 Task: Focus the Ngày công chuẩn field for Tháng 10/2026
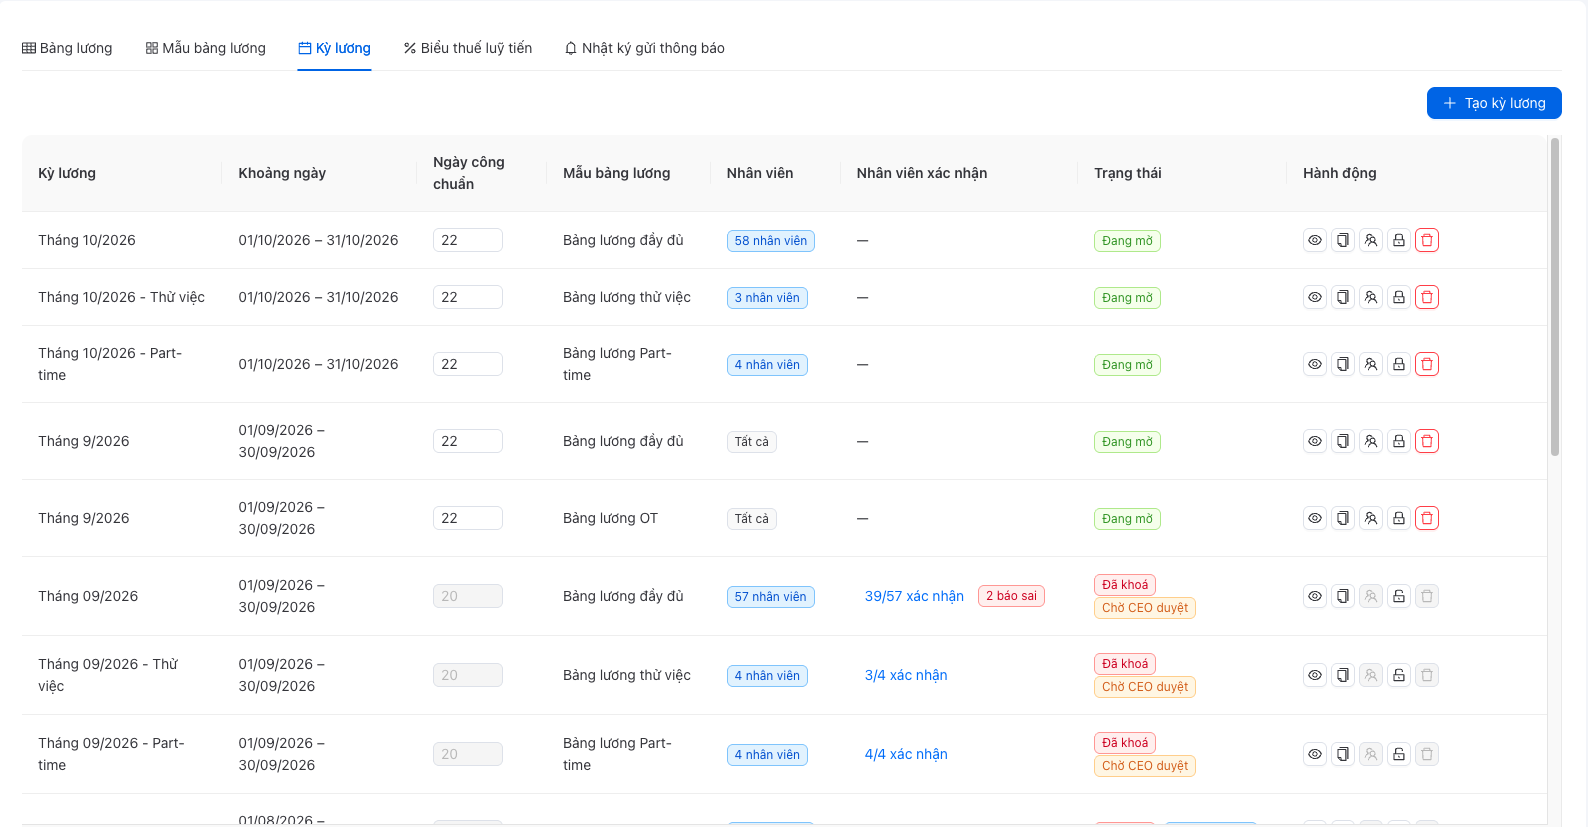[x=468, y=240]
